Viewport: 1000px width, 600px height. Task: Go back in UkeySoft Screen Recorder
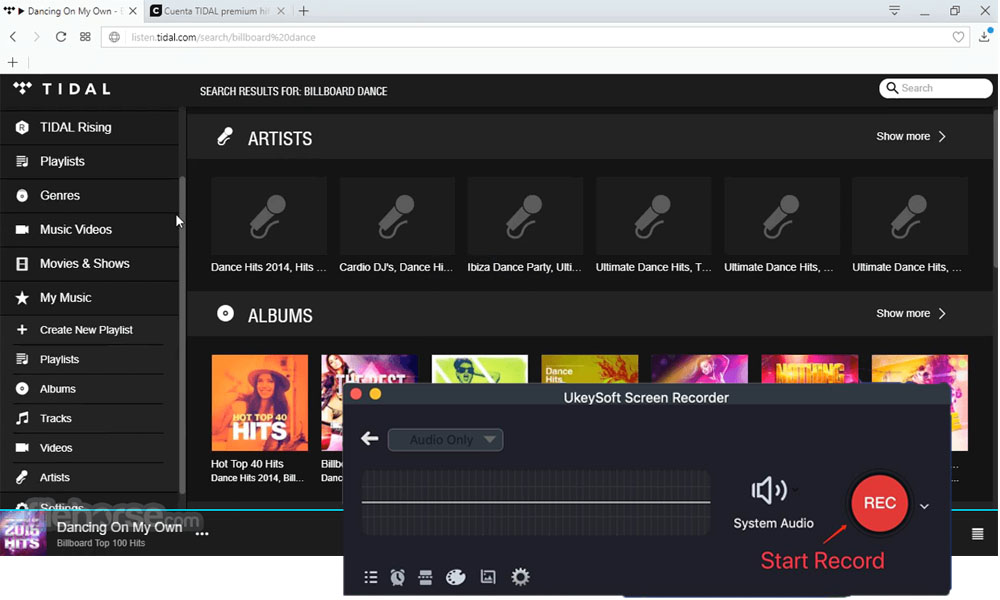pos(370,439)
